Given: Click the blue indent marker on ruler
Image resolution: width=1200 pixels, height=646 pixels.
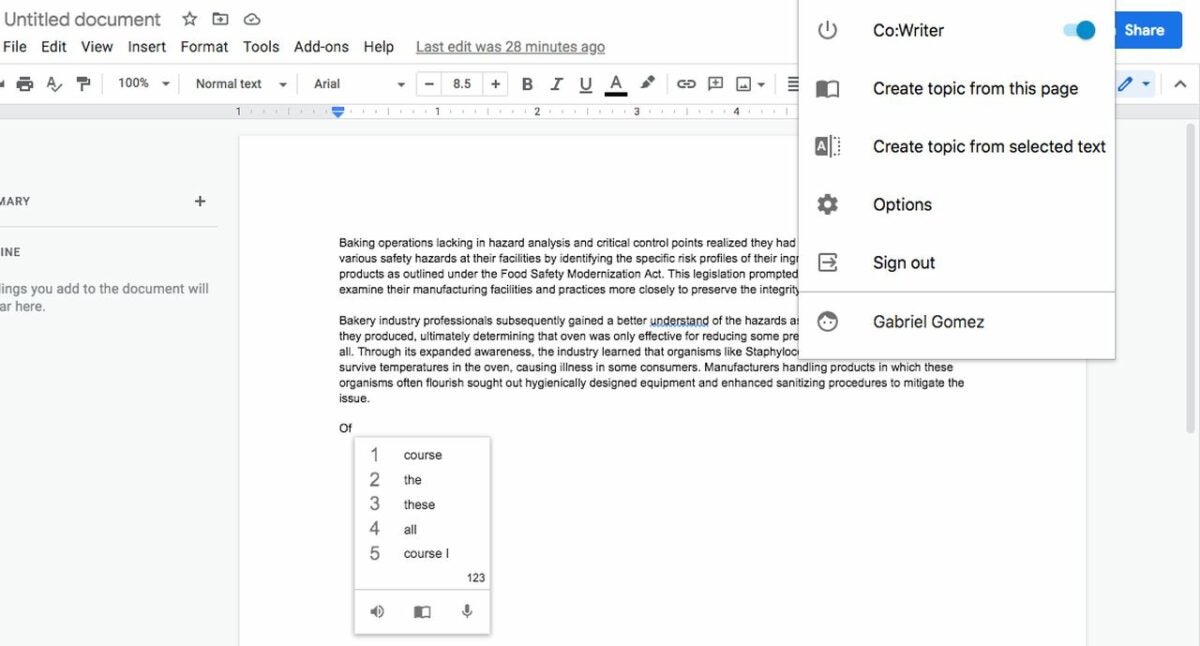Looking at the screenshot, I should [x=338, y=112].
